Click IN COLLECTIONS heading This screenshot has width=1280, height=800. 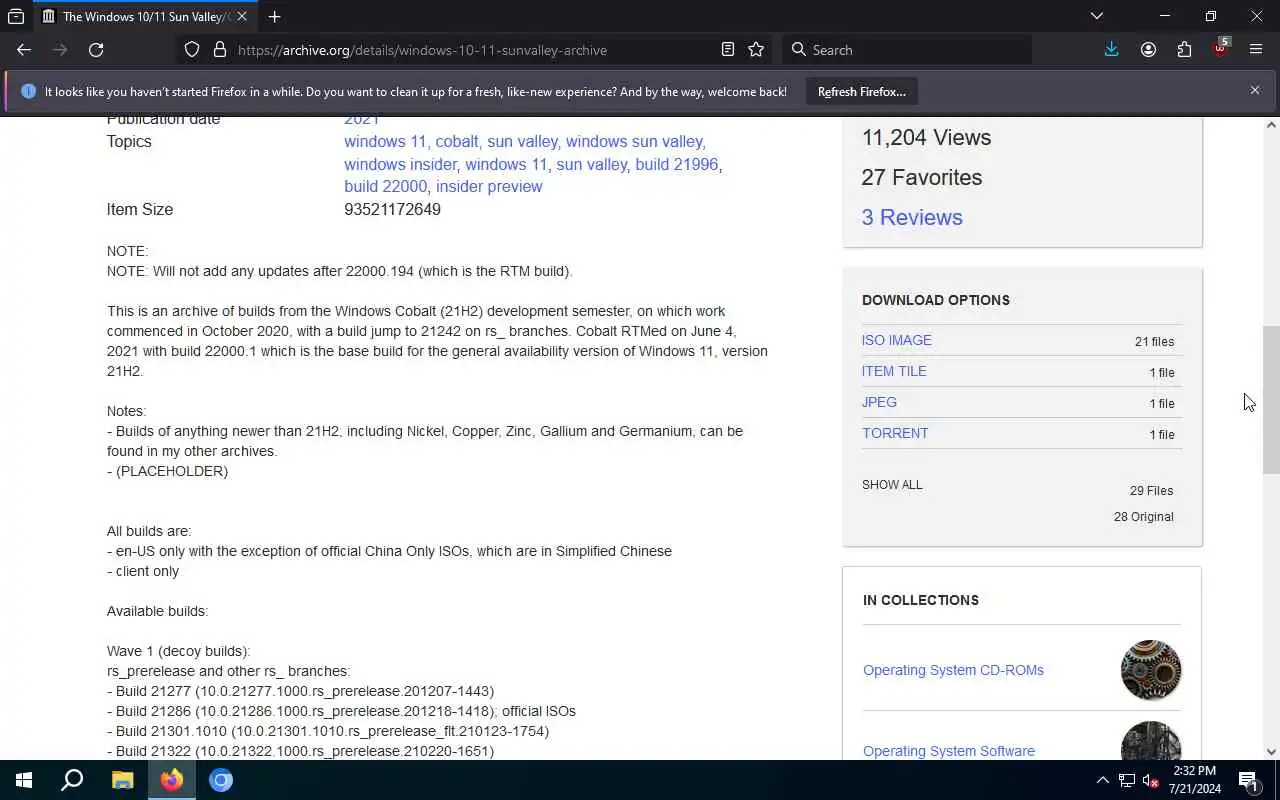tap(921, 600)
